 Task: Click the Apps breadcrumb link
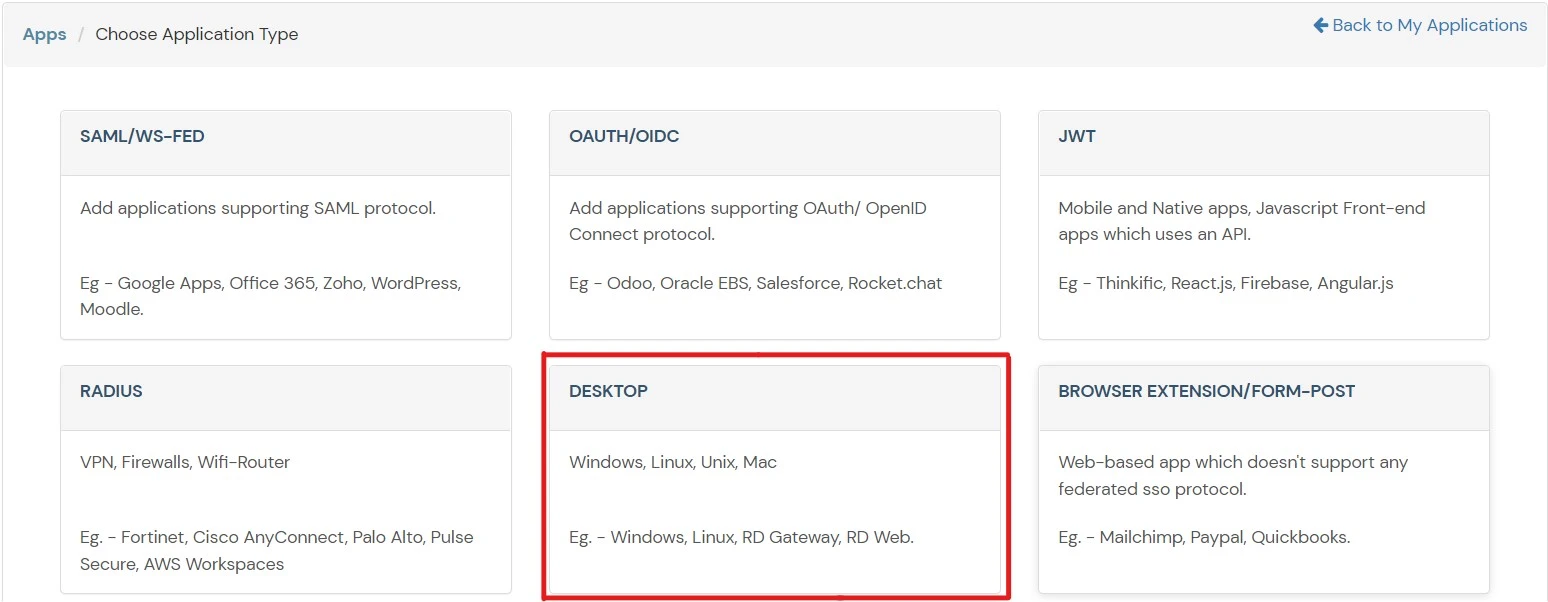[x=44, y=34]
